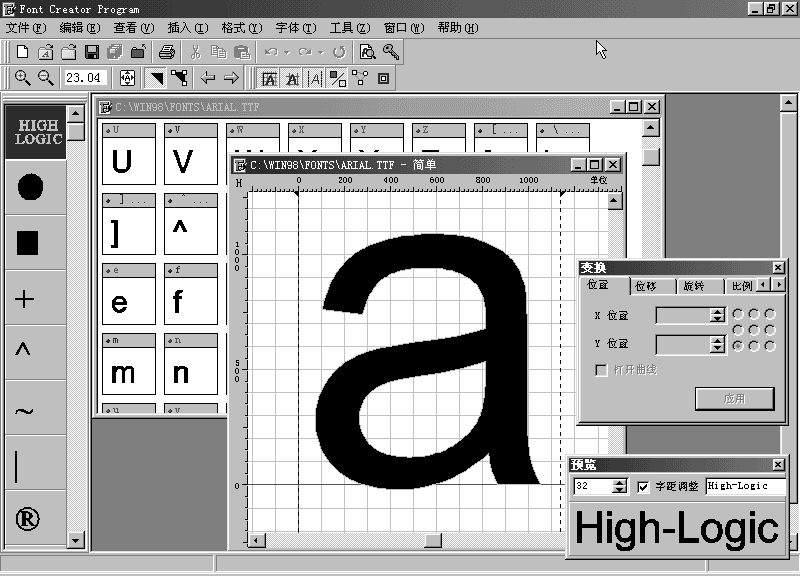This screenshot has height=576, width=800.
Task: Click the 应用 apply button
Action: click(x=734, y=398)
